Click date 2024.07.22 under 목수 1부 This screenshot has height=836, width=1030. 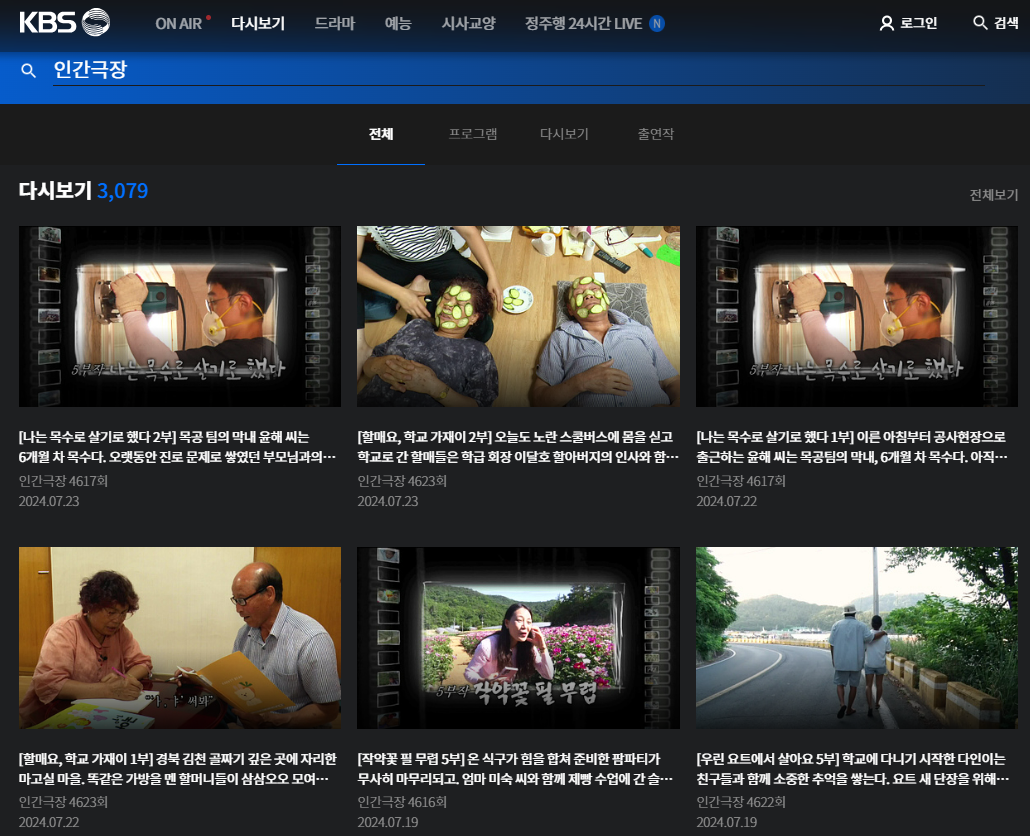tap(727, 501)
